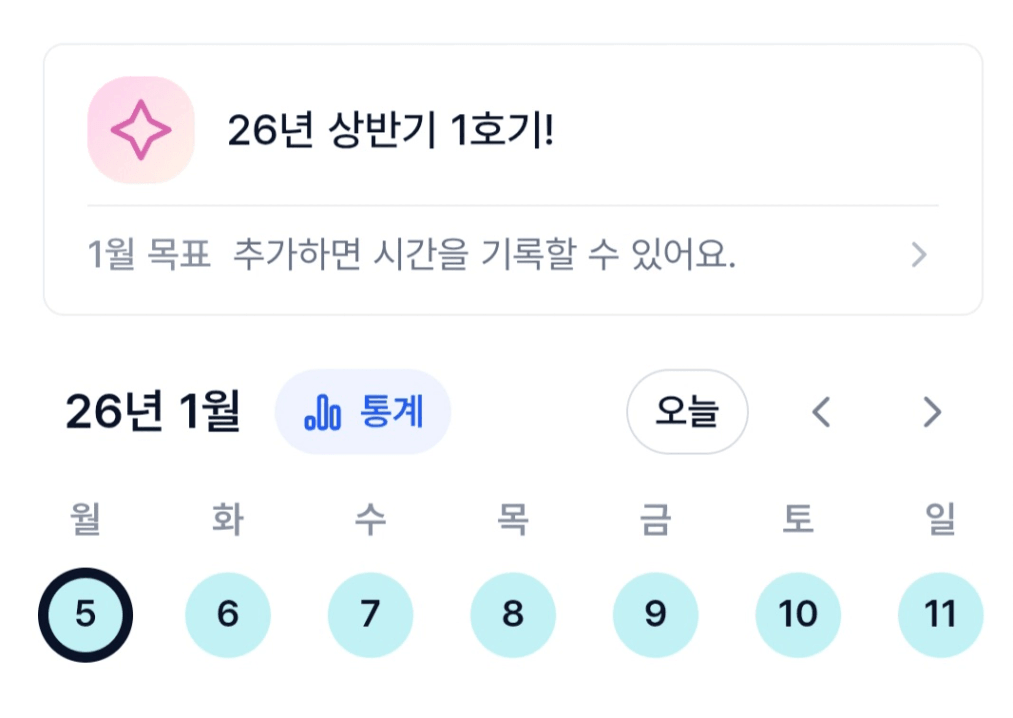Choose the date 11 circle
1013x718 pixels.
point(940,614)
